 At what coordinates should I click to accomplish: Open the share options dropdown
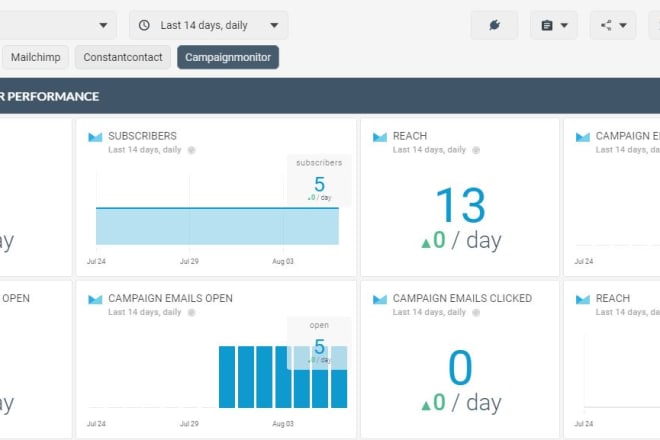[x=613, y=25]
